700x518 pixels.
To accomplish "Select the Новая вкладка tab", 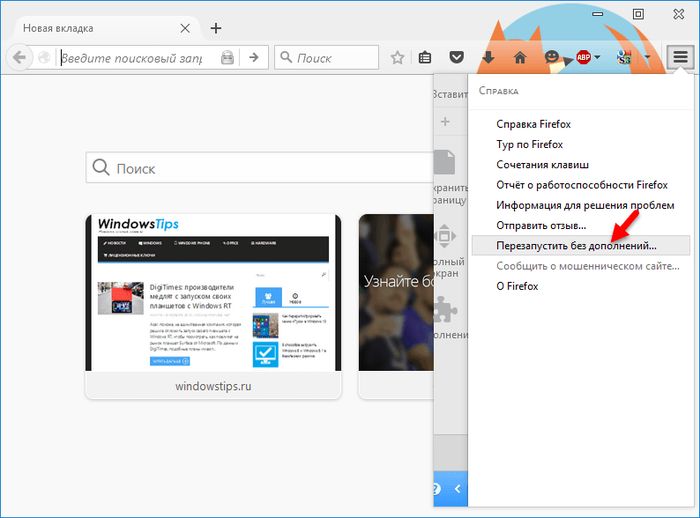I will pos(106,29).
